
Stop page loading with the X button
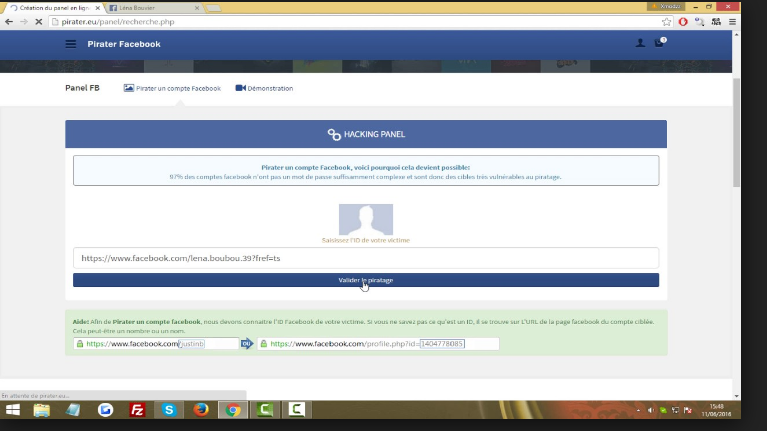click(39, 22)
